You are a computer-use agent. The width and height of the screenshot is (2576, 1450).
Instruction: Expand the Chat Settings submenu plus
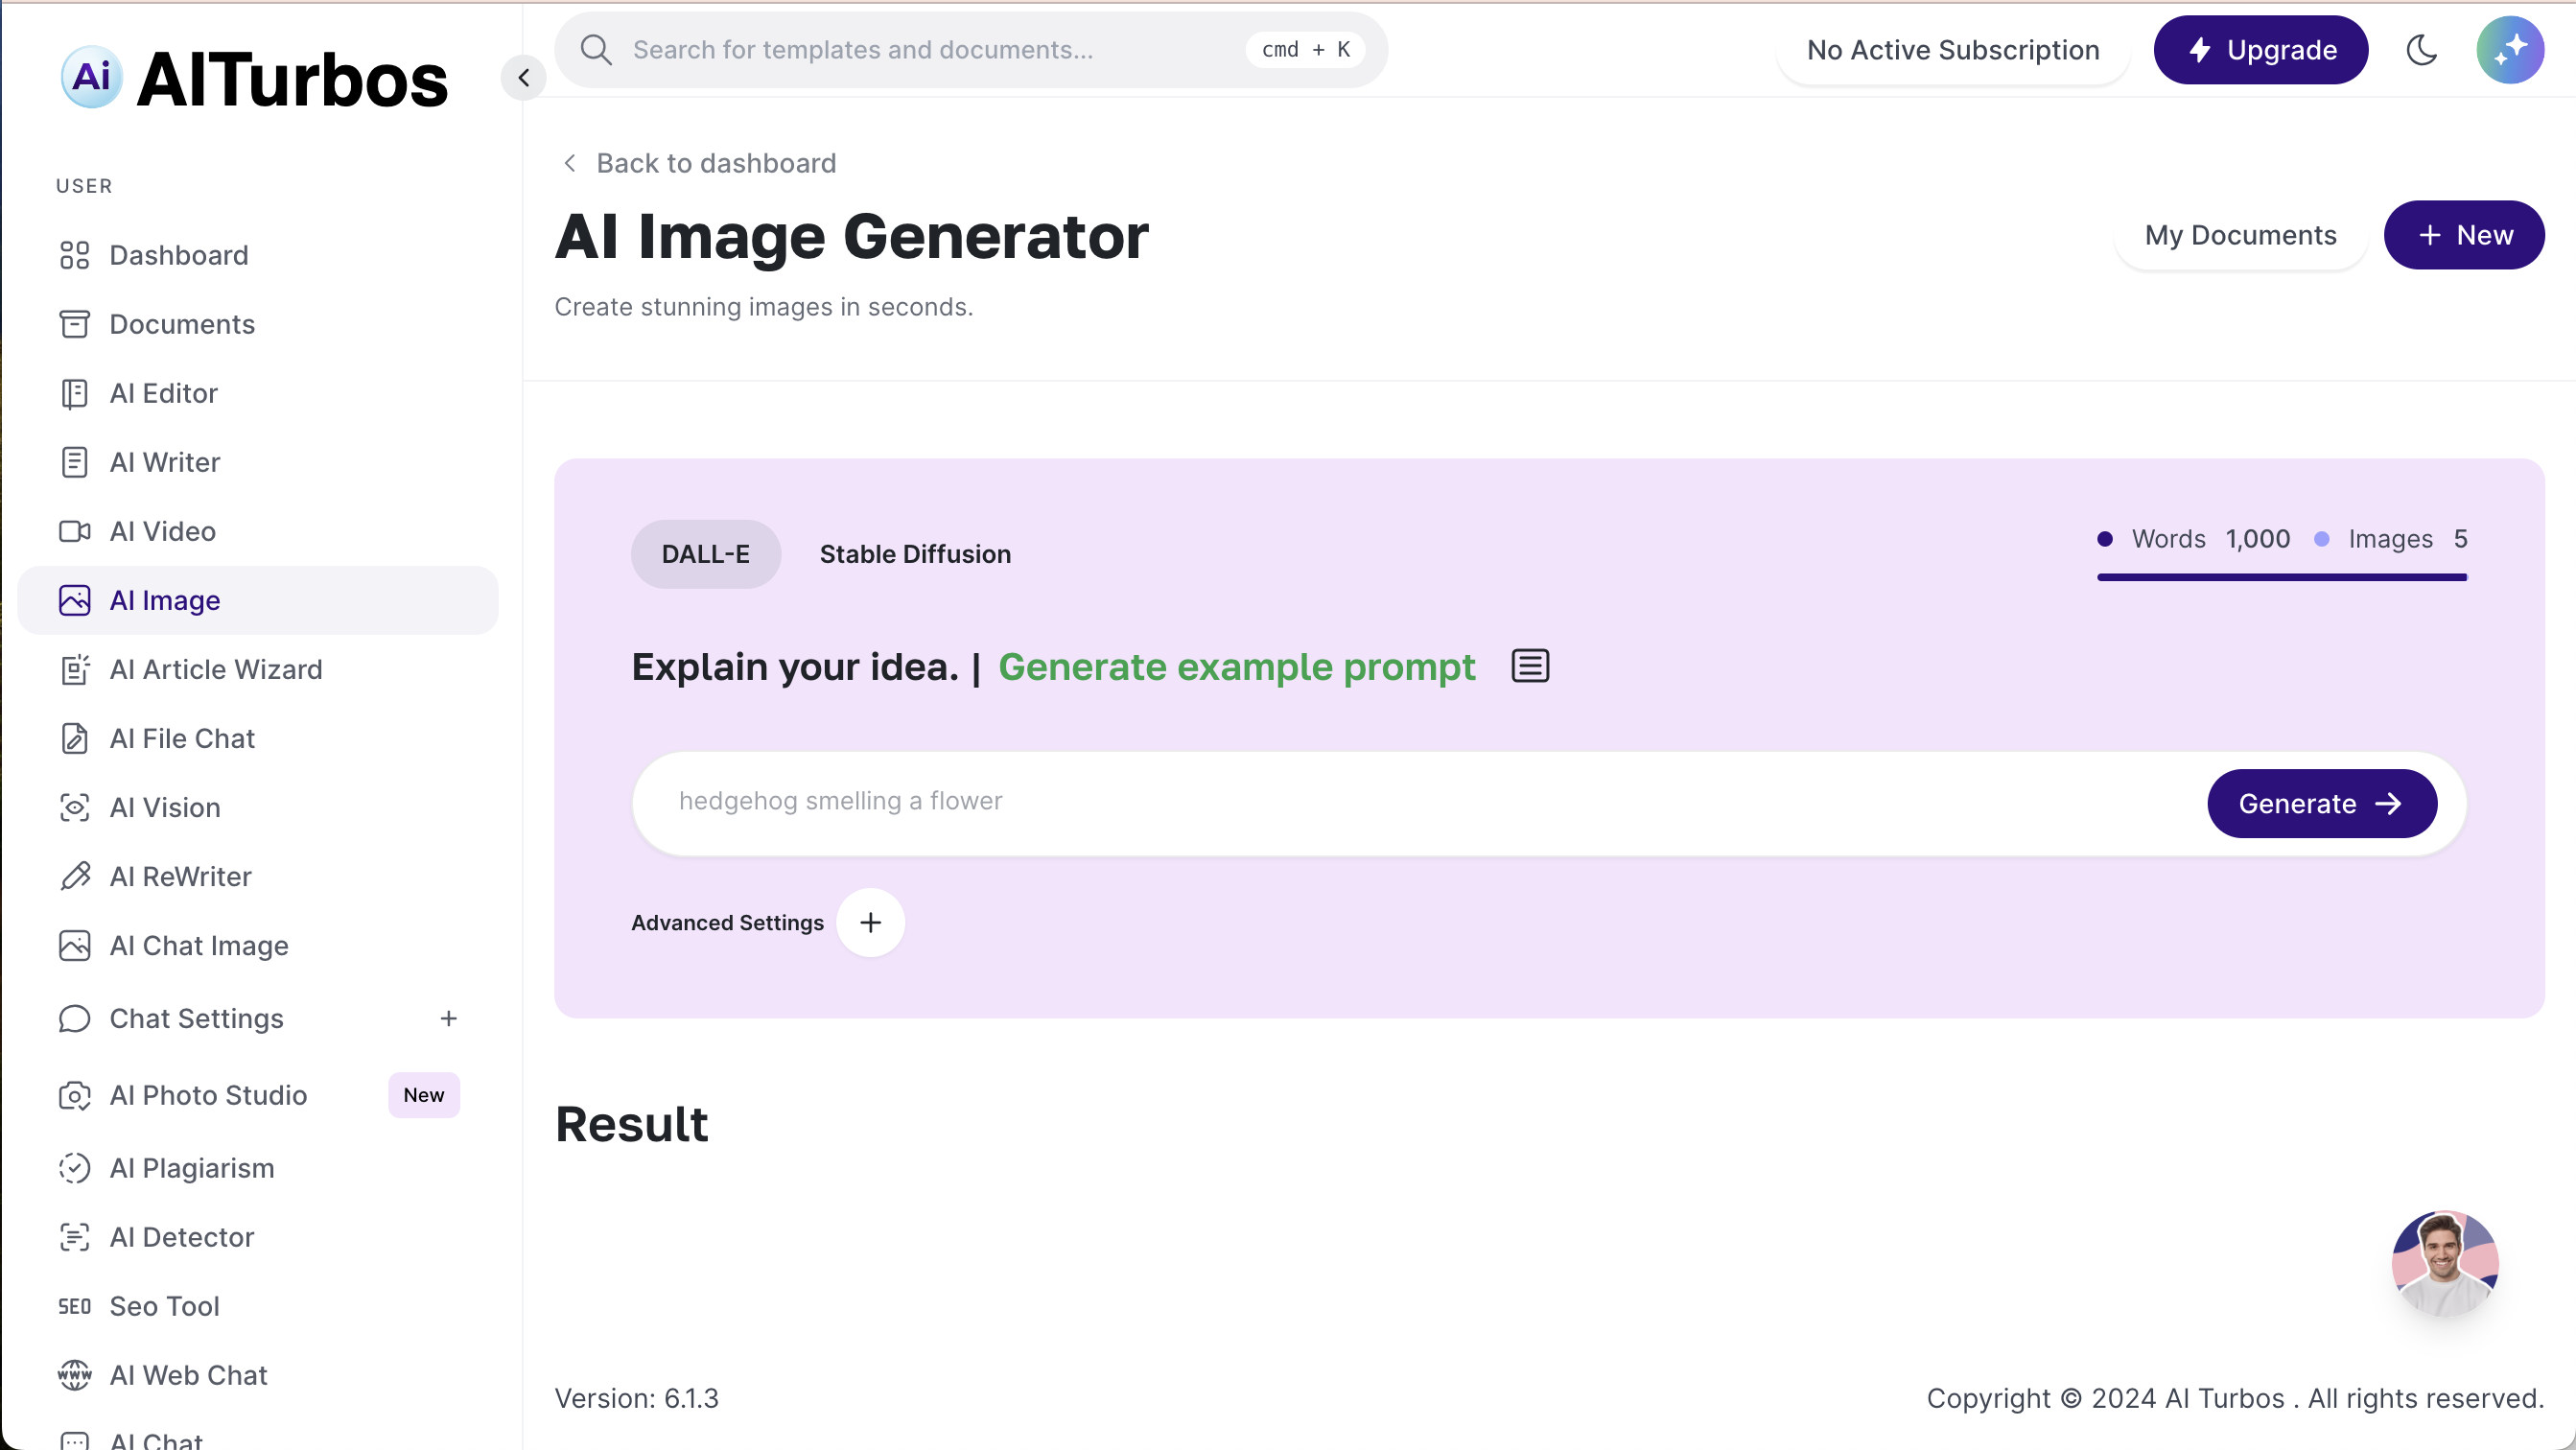(x=448, y=1018)
